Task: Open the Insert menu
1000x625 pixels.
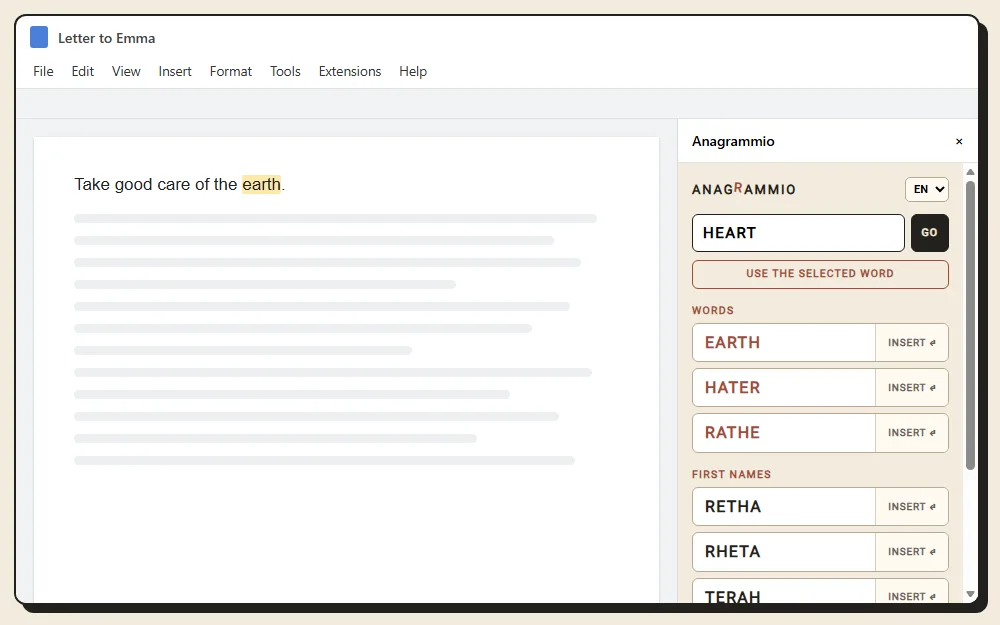Action: click(x=175, y=71)
